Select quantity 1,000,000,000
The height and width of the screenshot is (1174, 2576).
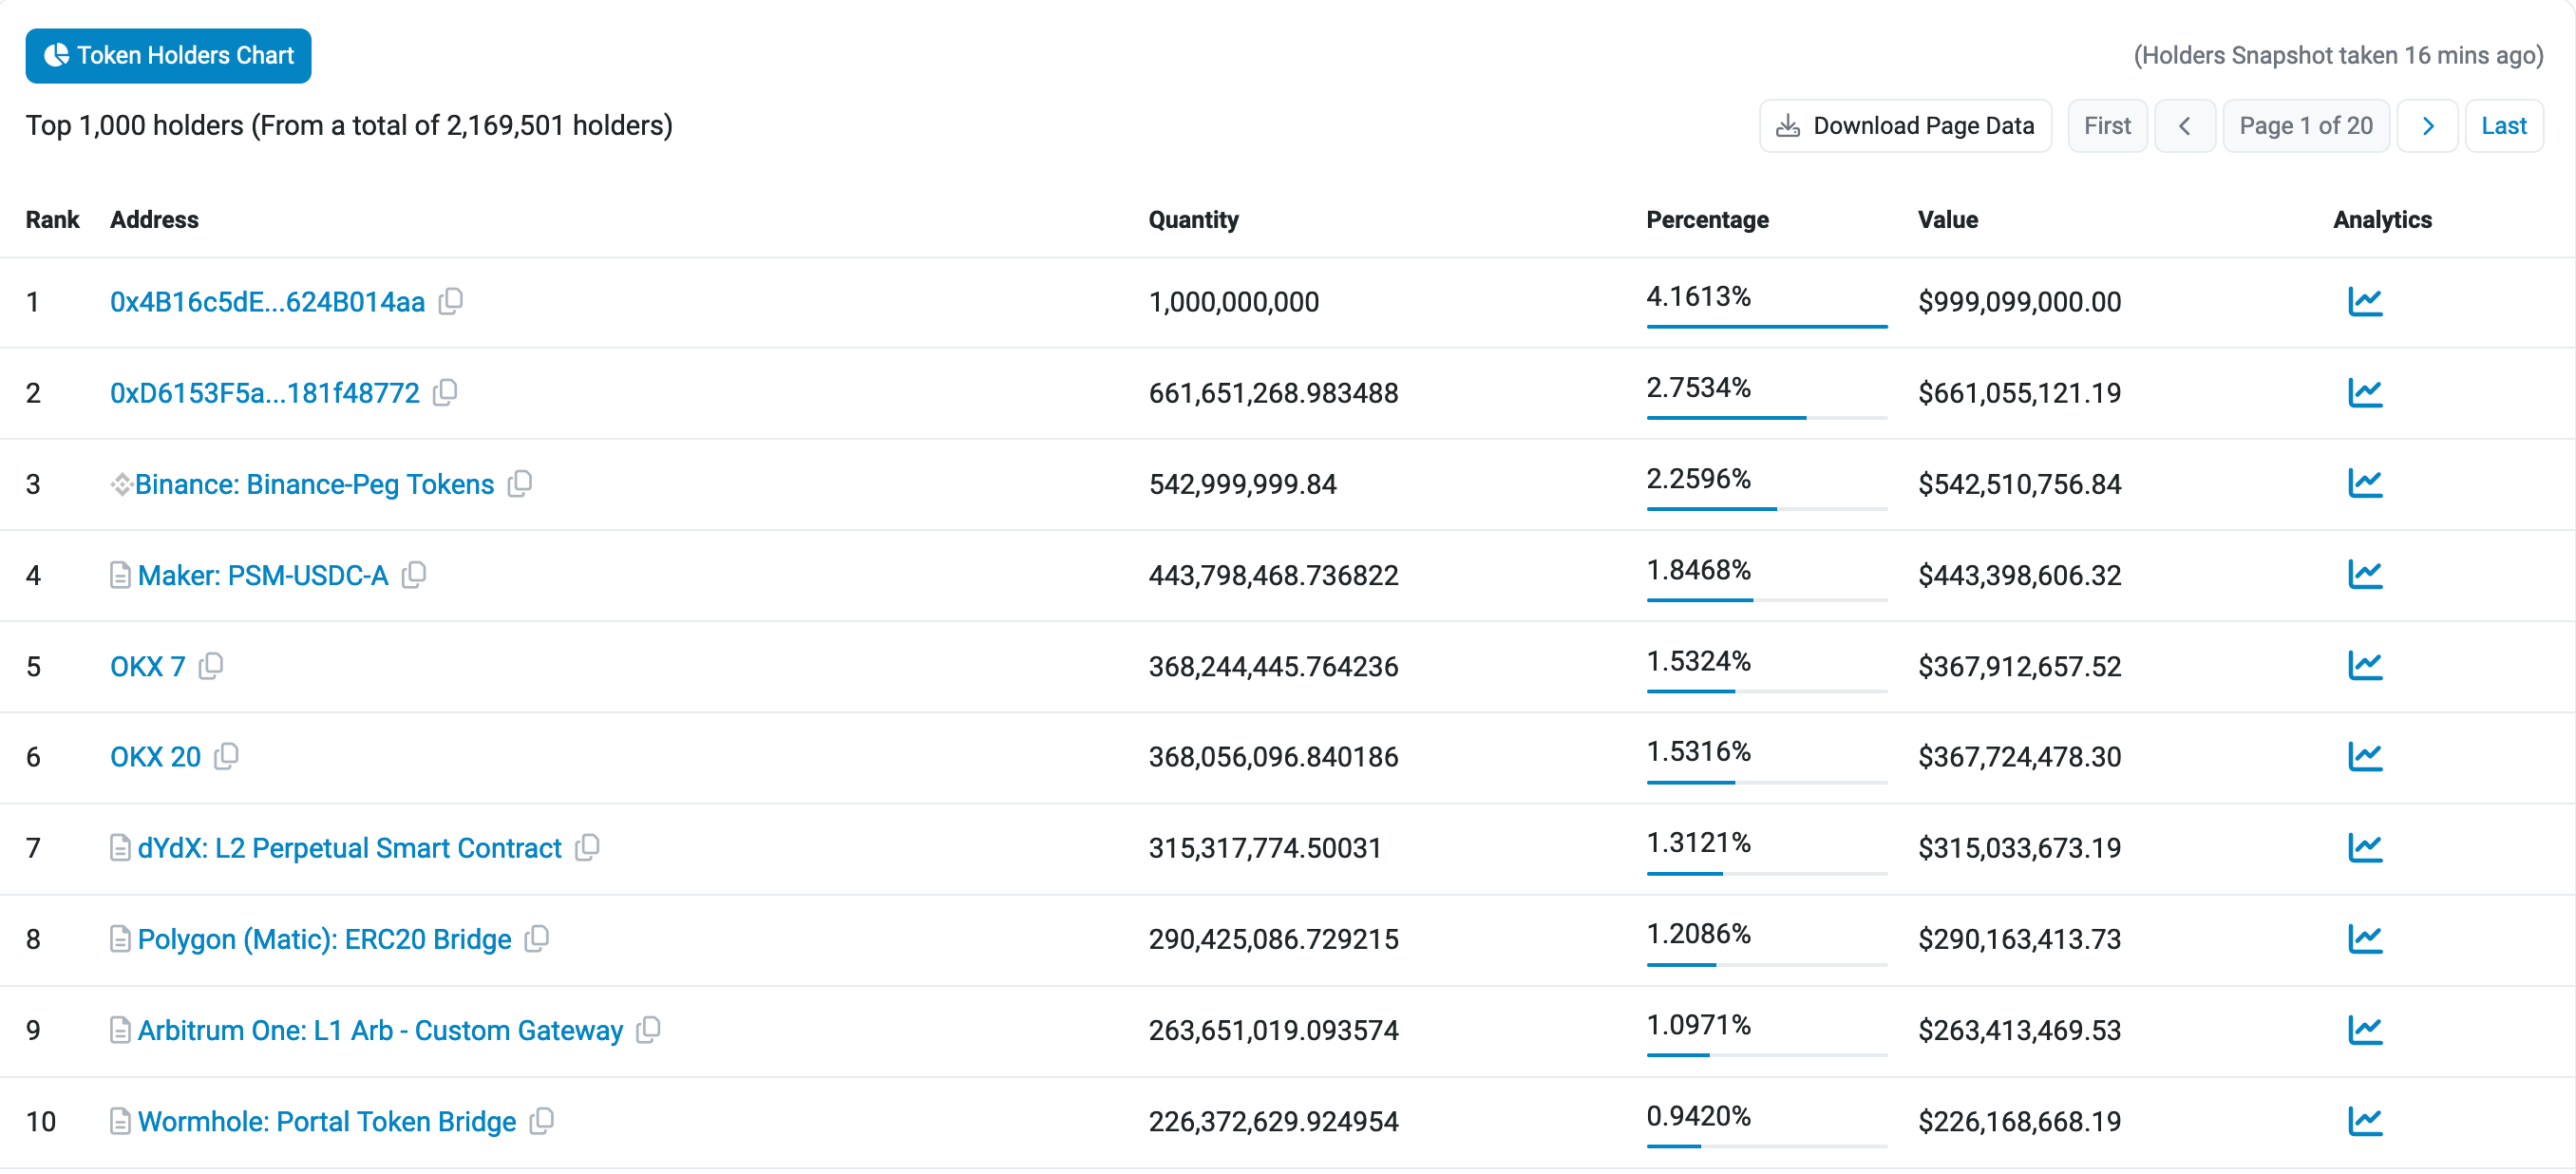point(1233,301)
